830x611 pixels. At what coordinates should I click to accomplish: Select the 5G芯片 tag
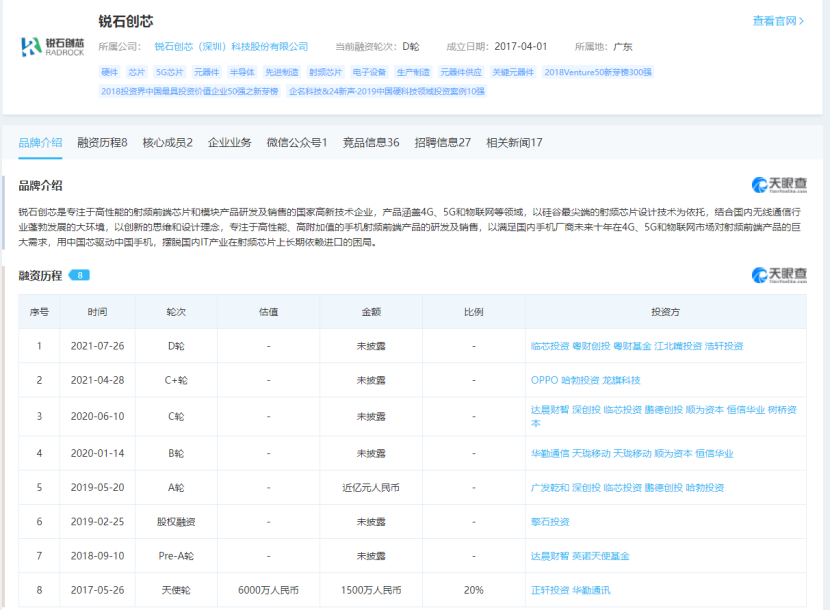pyautogui.click(x=169, y=72)
